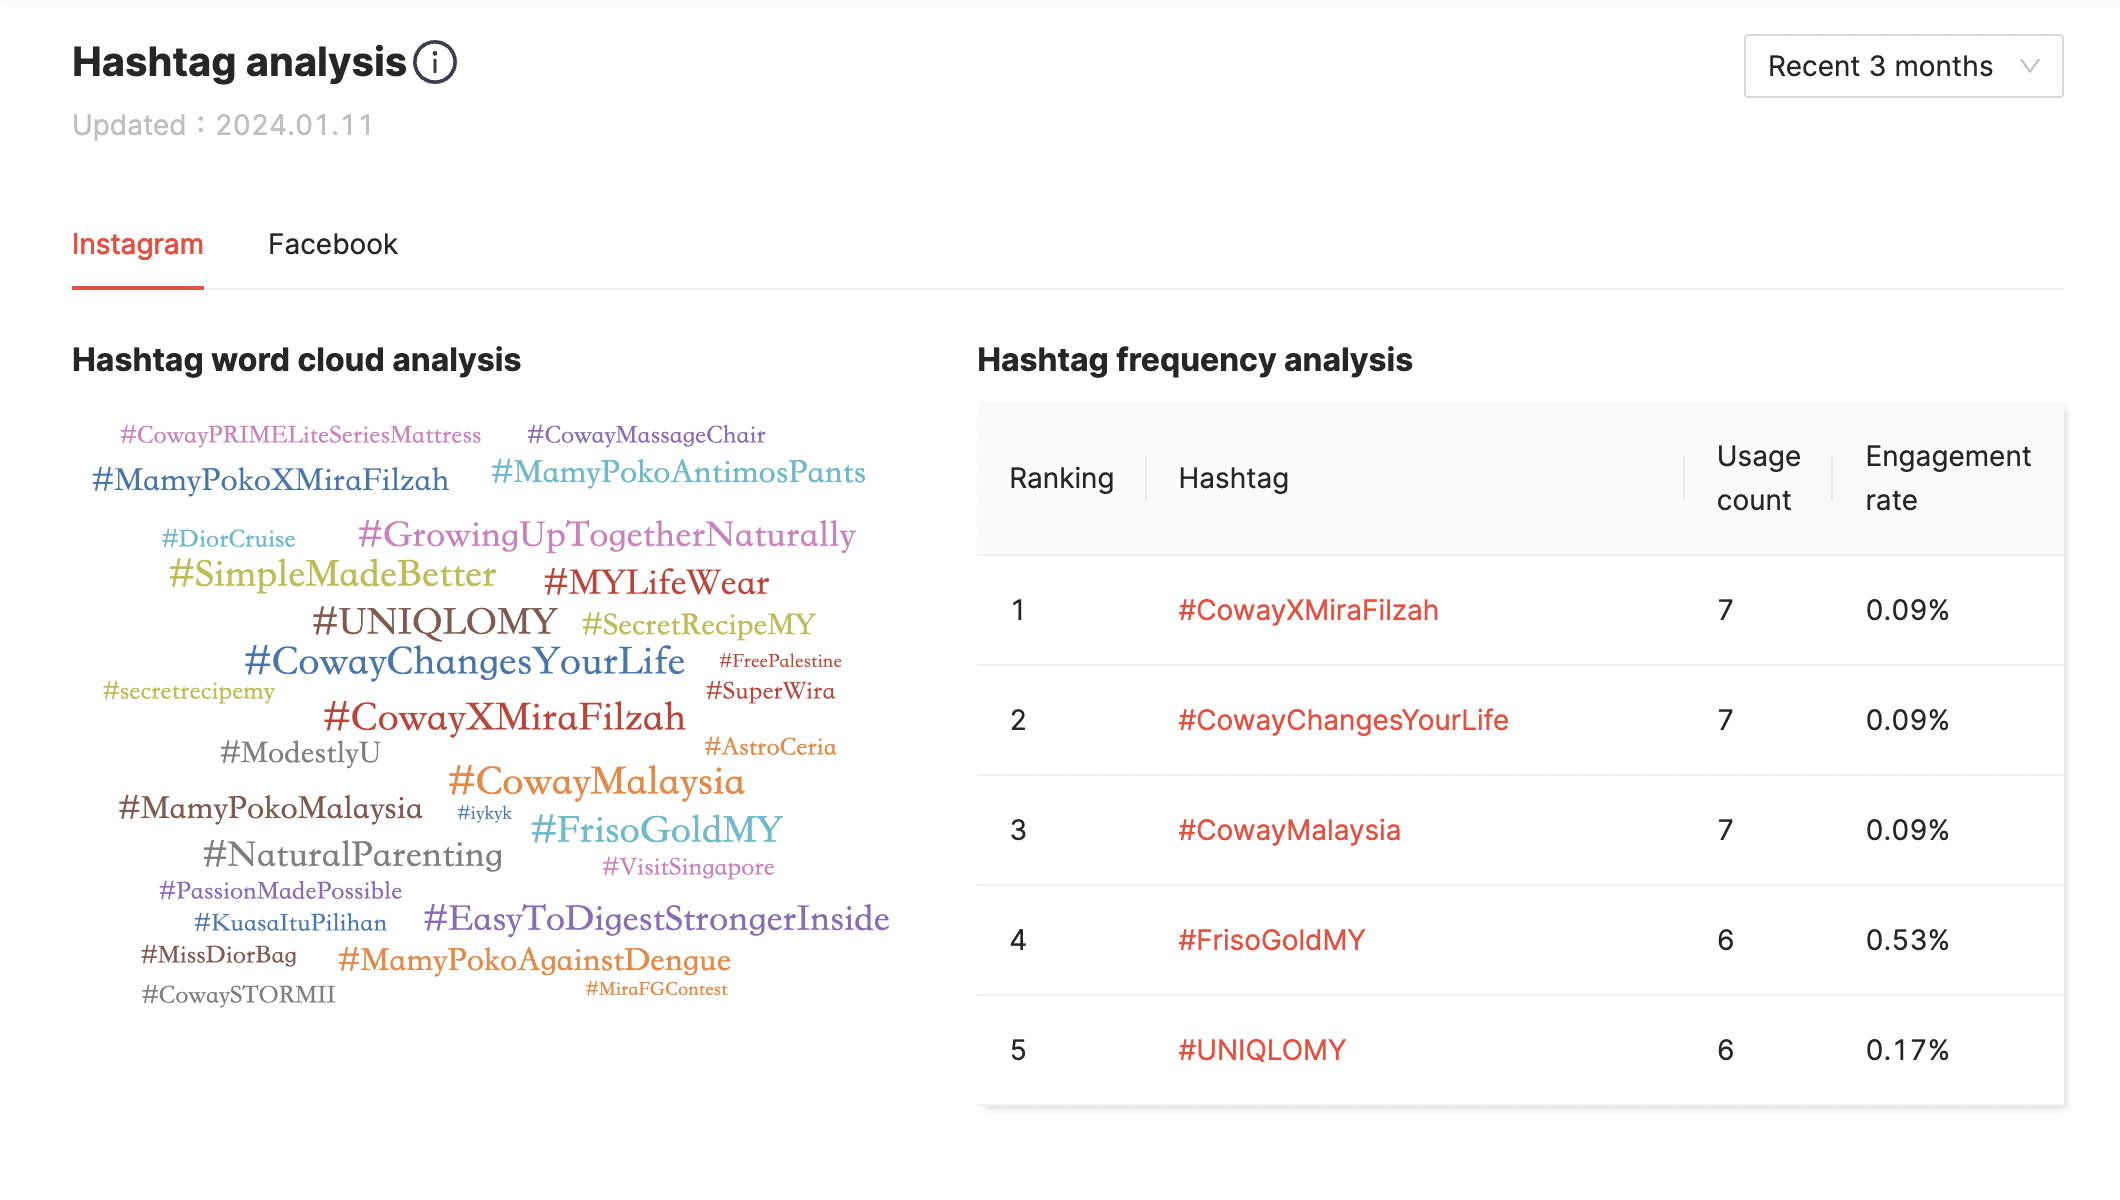Viewport: 2120px width, 1200px height.
Task: Open the #CowayChangesYourLife link in frequency table
Action: pos(1343,720)
